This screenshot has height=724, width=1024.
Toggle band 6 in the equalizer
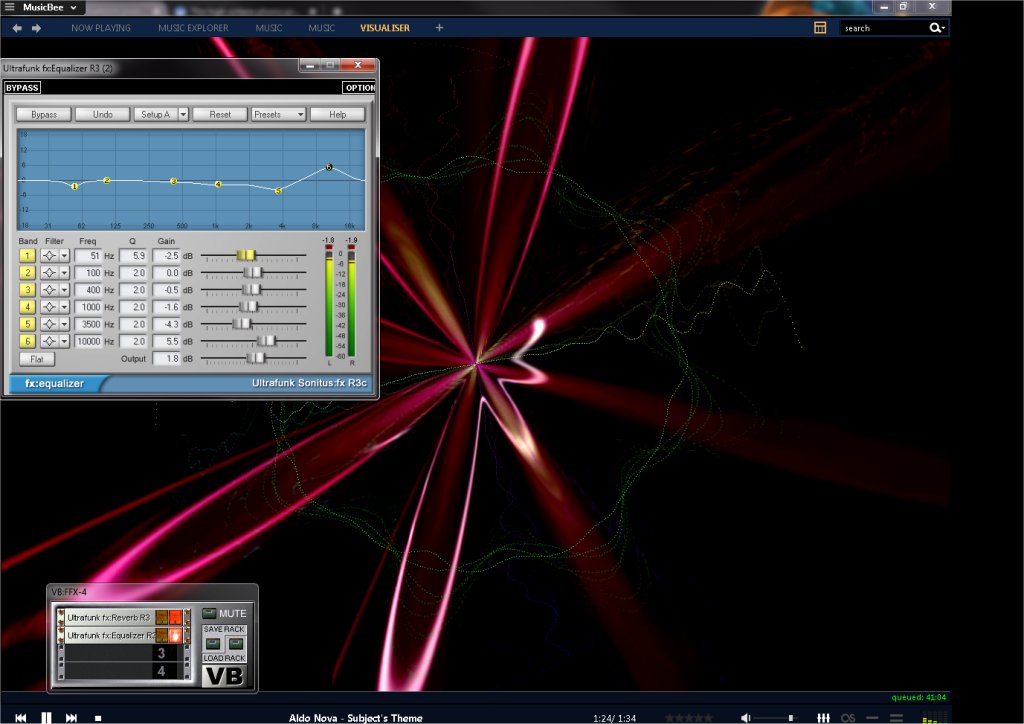(x=27, y=341)
